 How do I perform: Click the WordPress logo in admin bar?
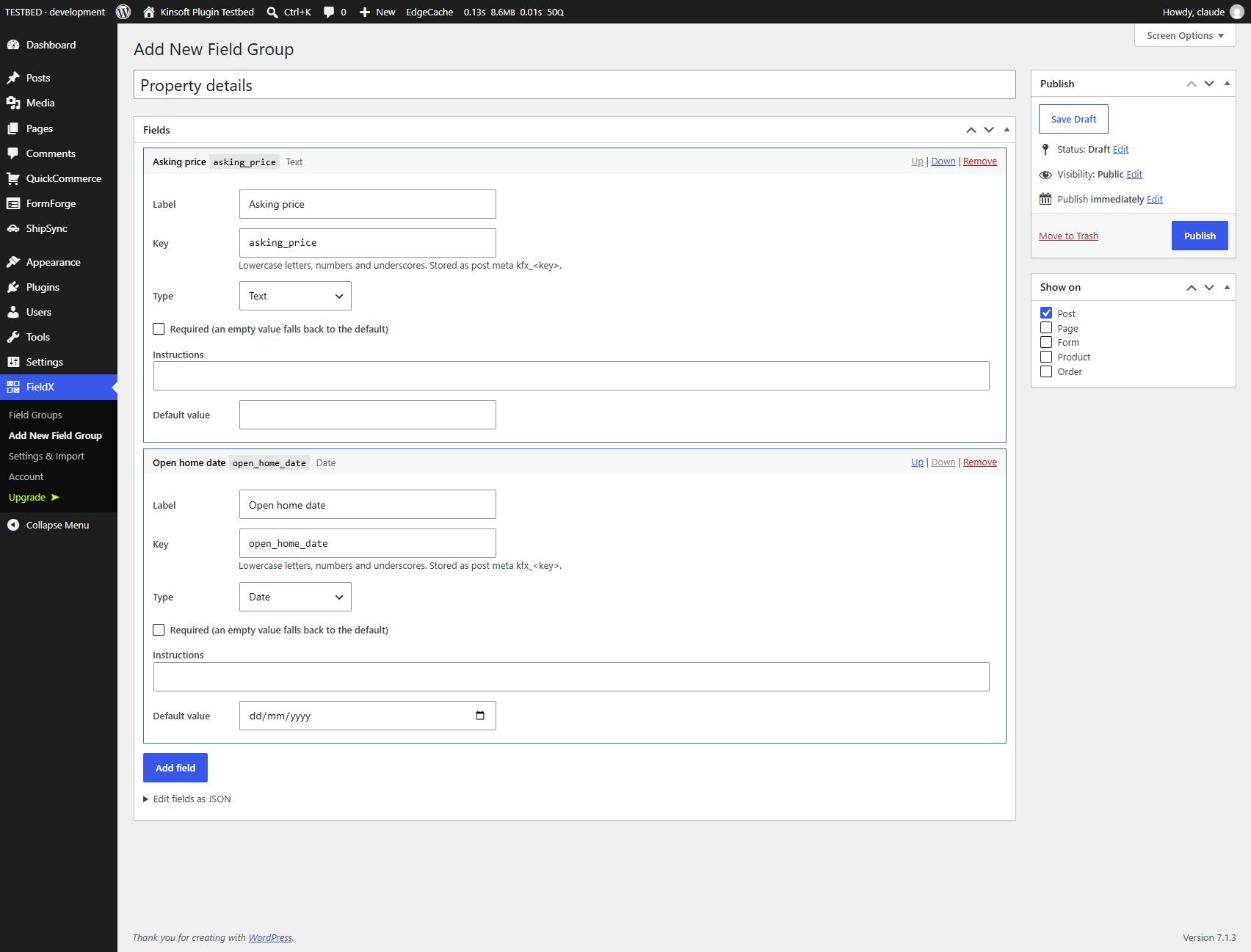(123, 12)
